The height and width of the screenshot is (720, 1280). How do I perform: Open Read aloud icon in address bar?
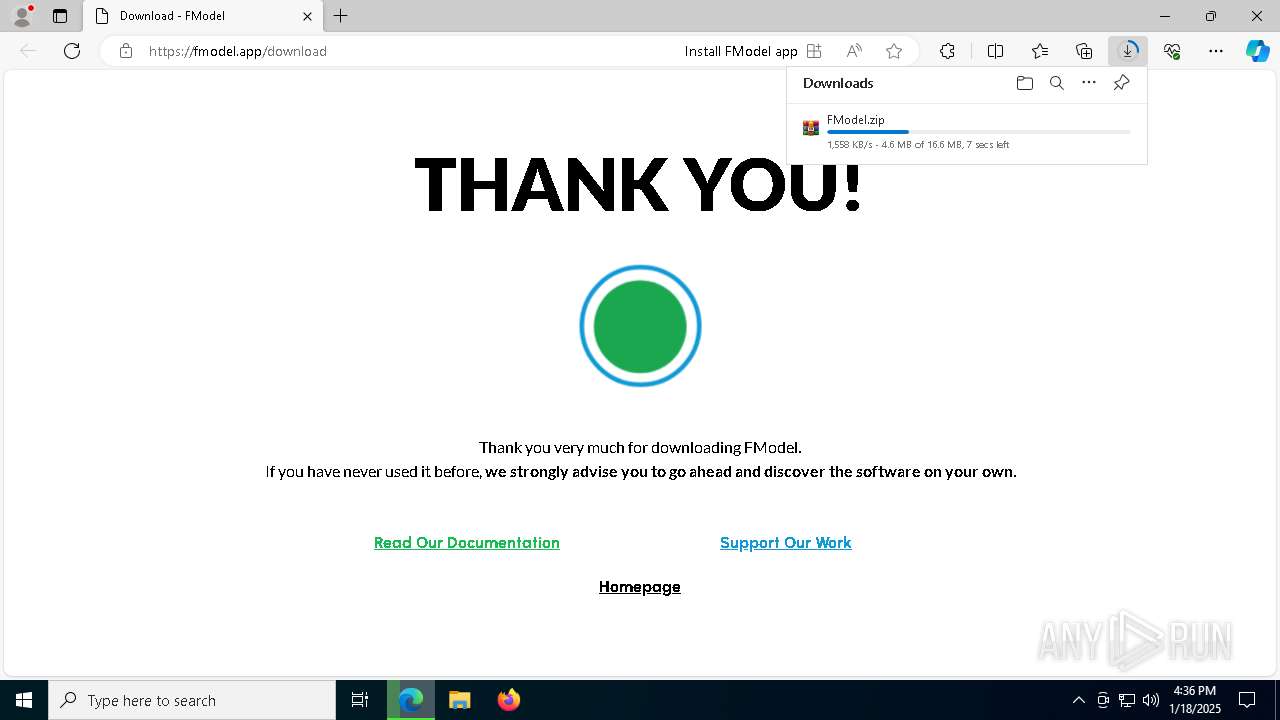click(854, 51)
